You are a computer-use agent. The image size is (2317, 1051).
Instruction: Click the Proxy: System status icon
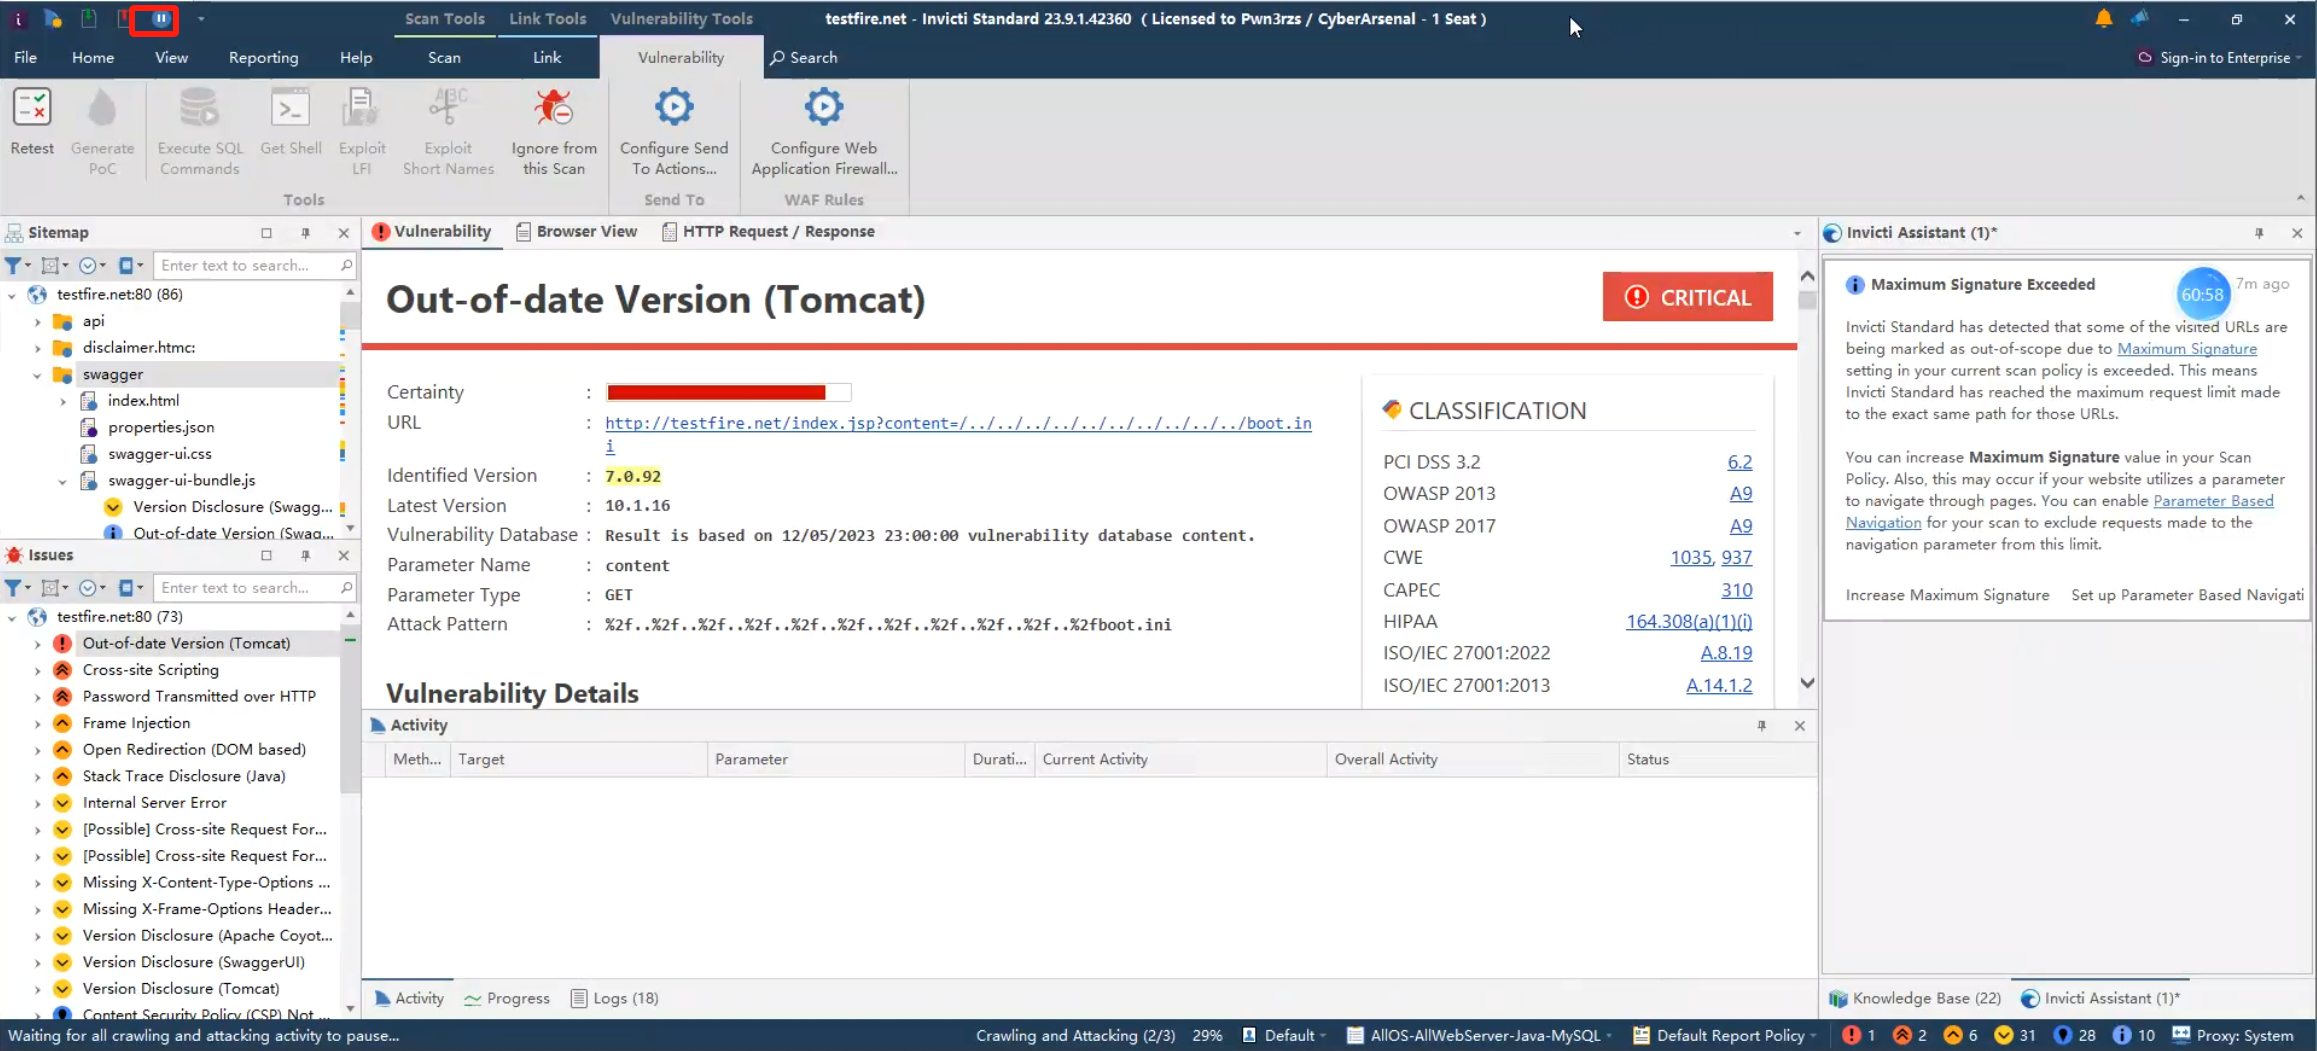[2181, 1035]
